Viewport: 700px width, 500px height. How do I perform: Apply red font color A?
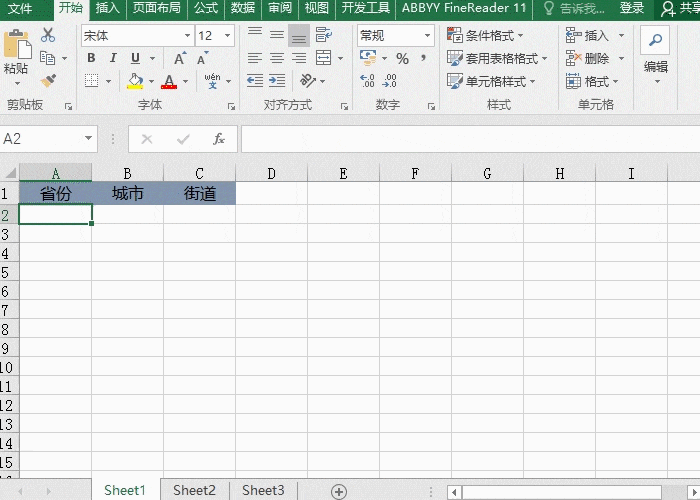click(169, 81)
